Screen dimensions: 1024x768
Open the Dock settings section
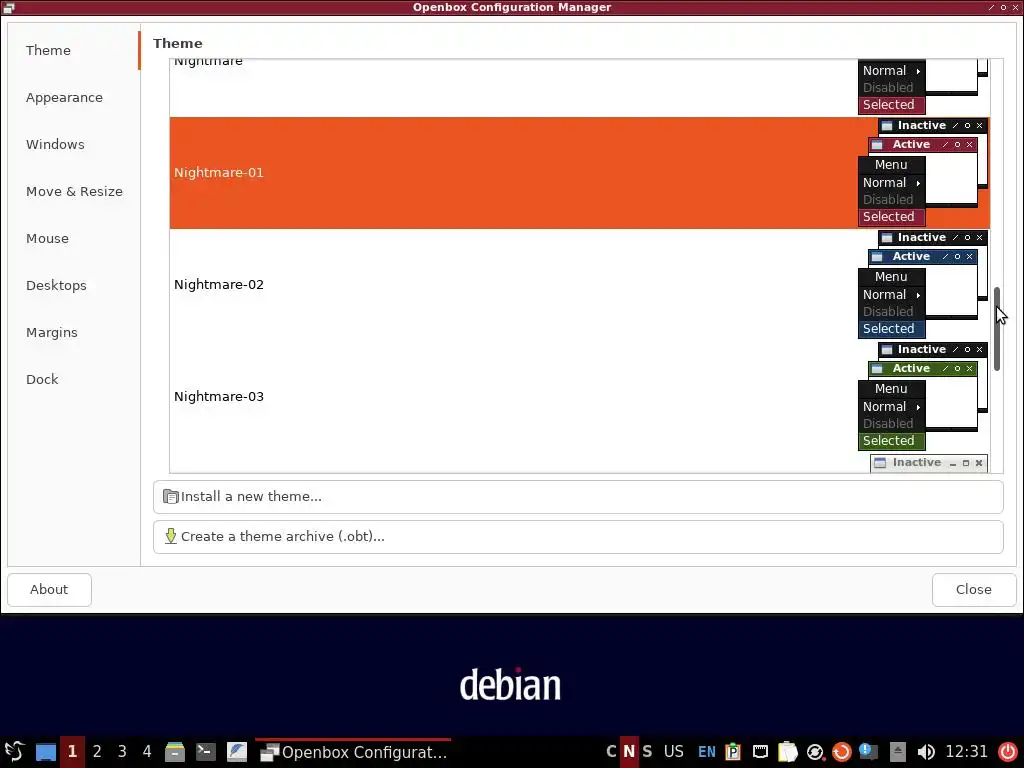[x=42, y=379]
